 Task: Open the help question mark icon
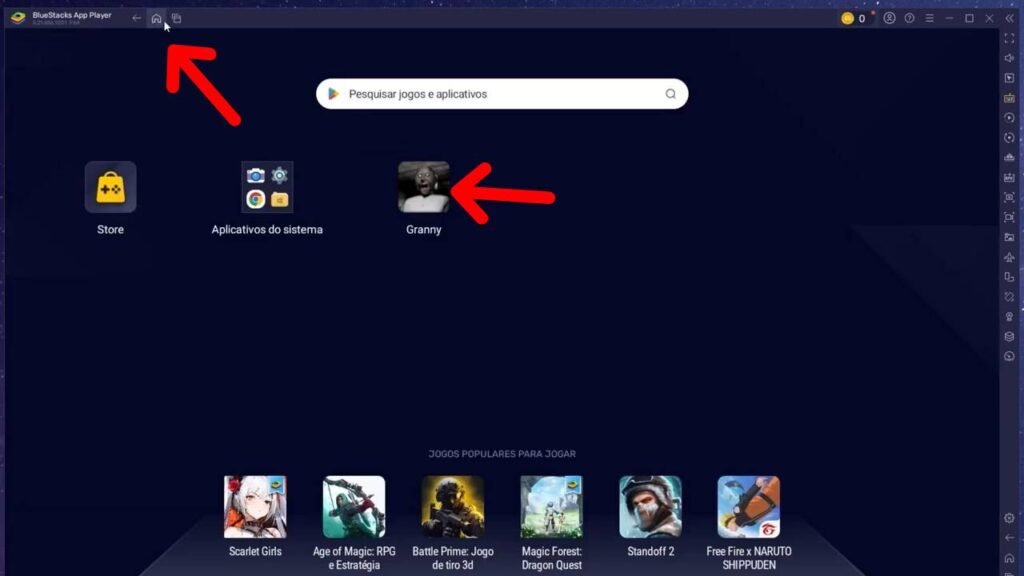point(909,18)
